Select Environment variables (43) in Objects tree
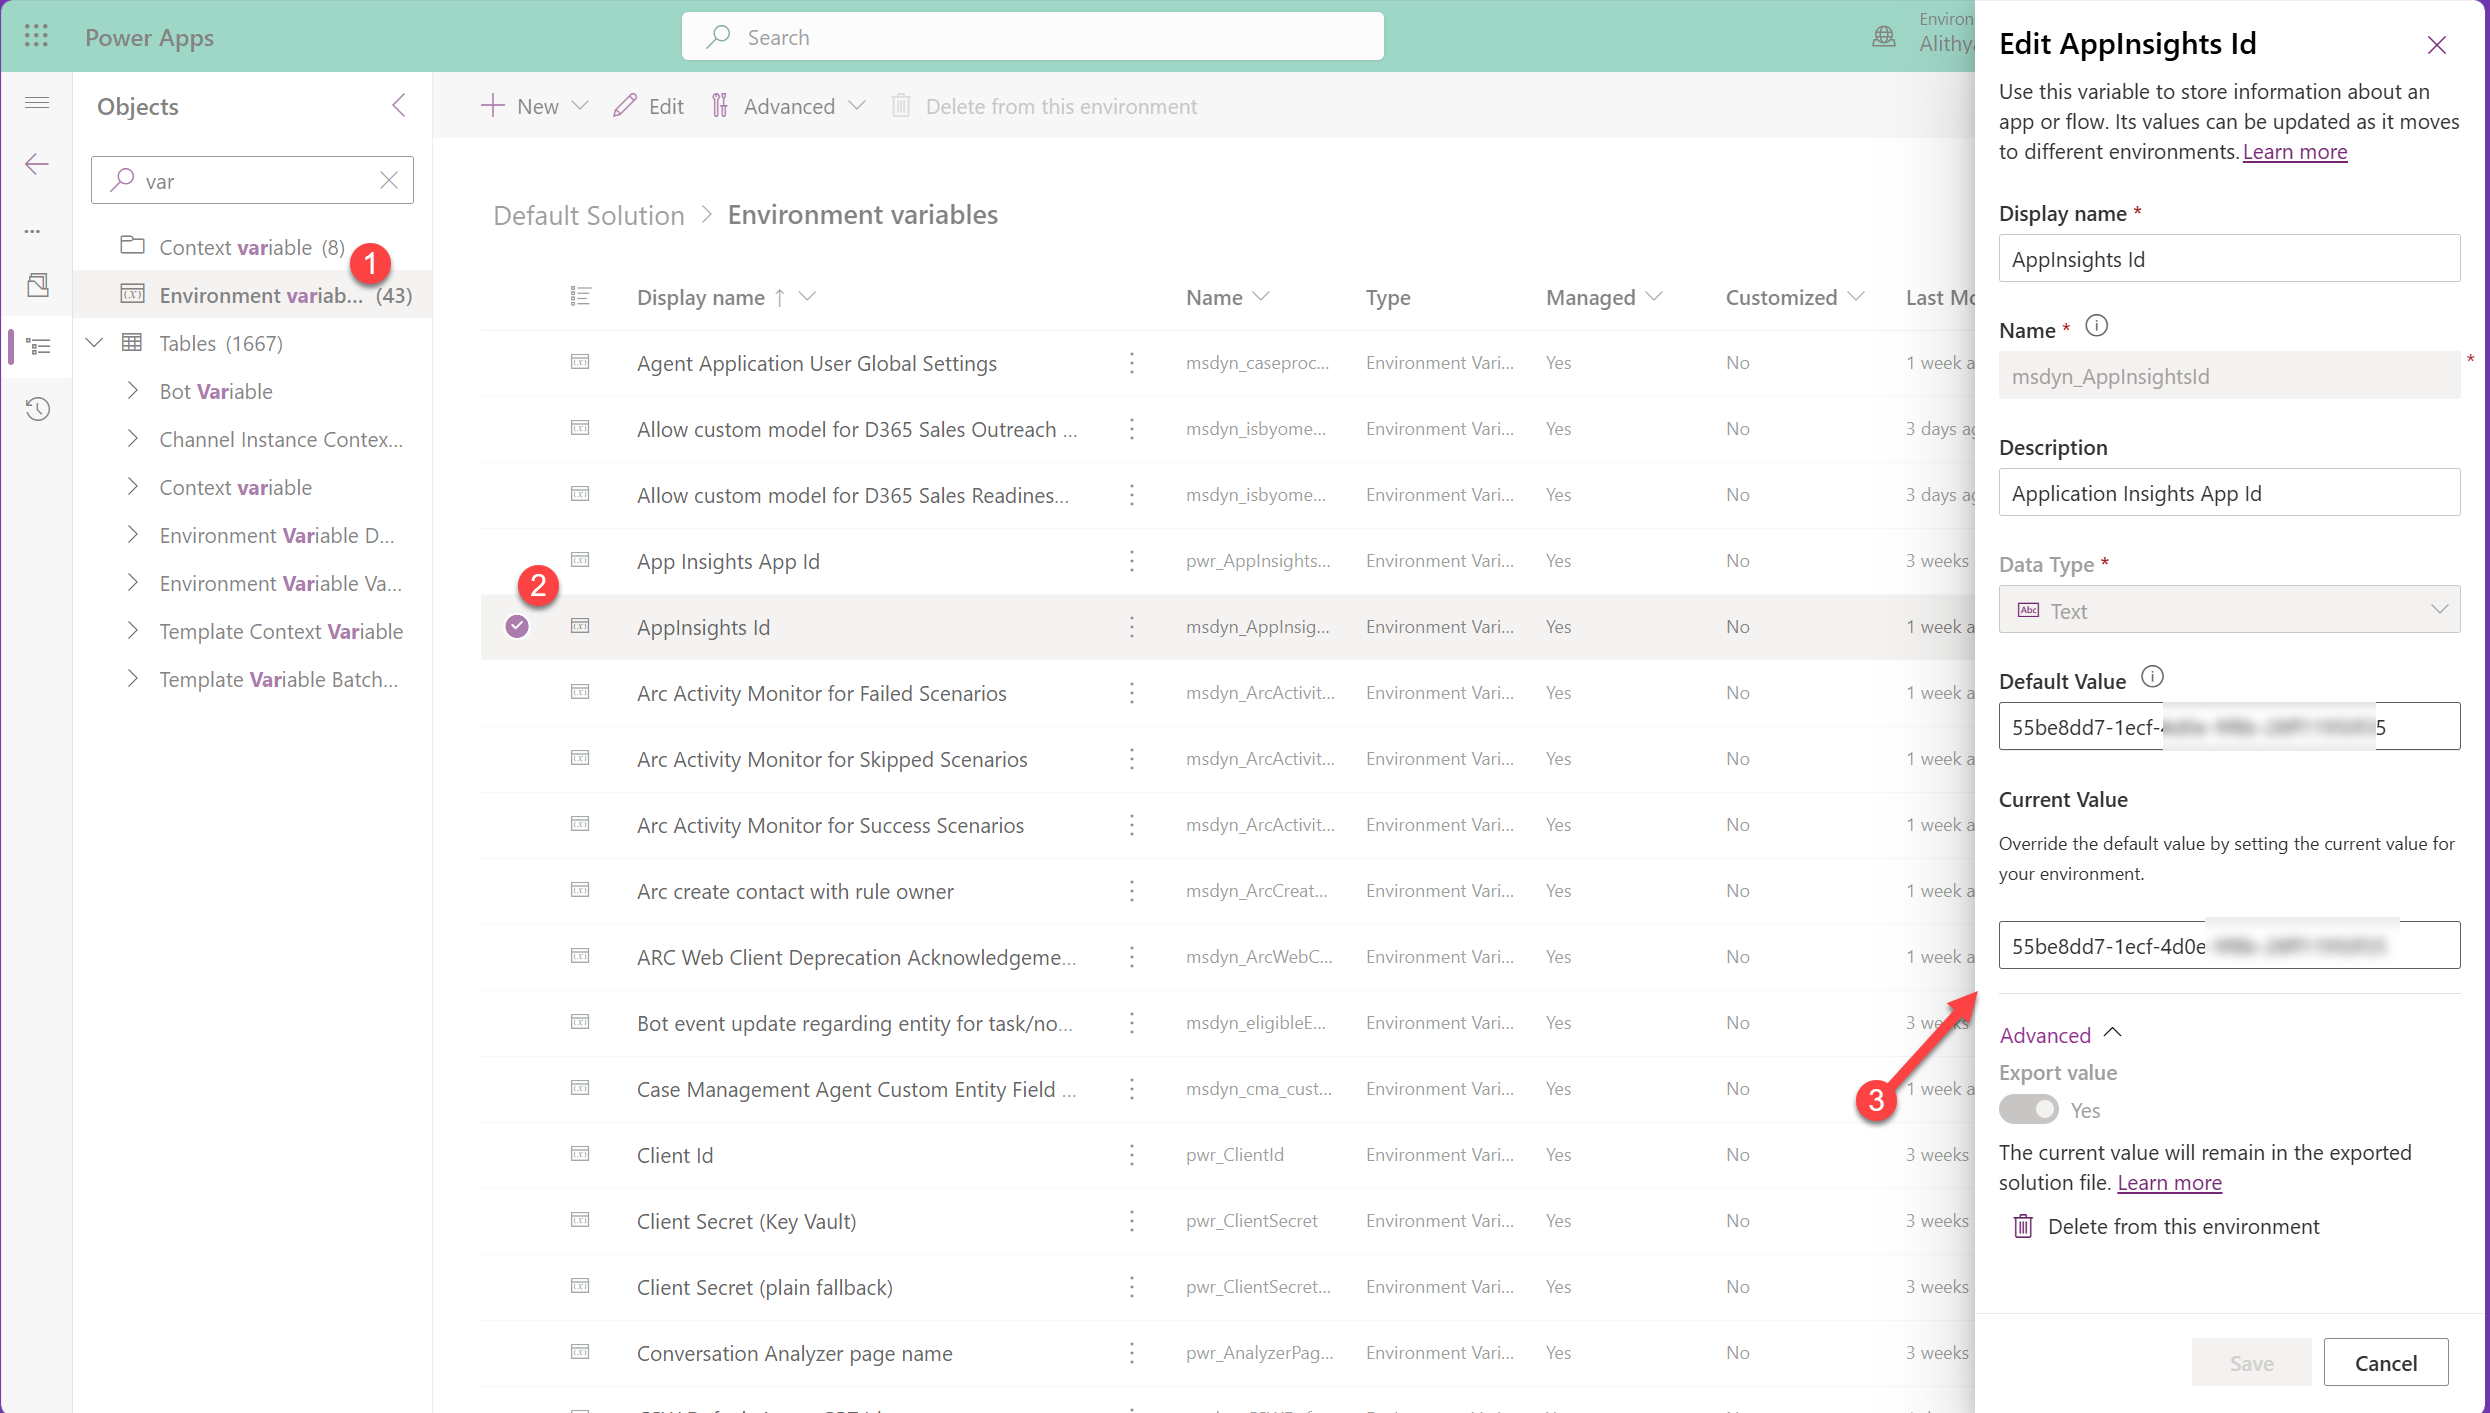The width and height of the screenshot is (2490, 1413). (252, 295)
